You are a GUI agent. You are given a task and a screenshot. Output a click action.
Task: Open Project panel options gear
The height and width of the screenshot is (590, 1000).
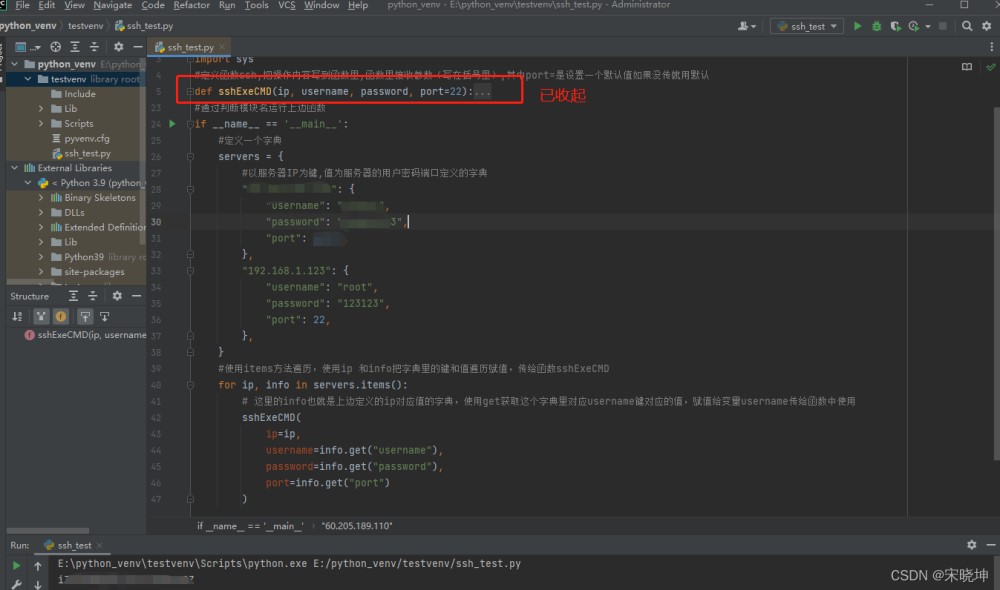click(x=119, y=47)
